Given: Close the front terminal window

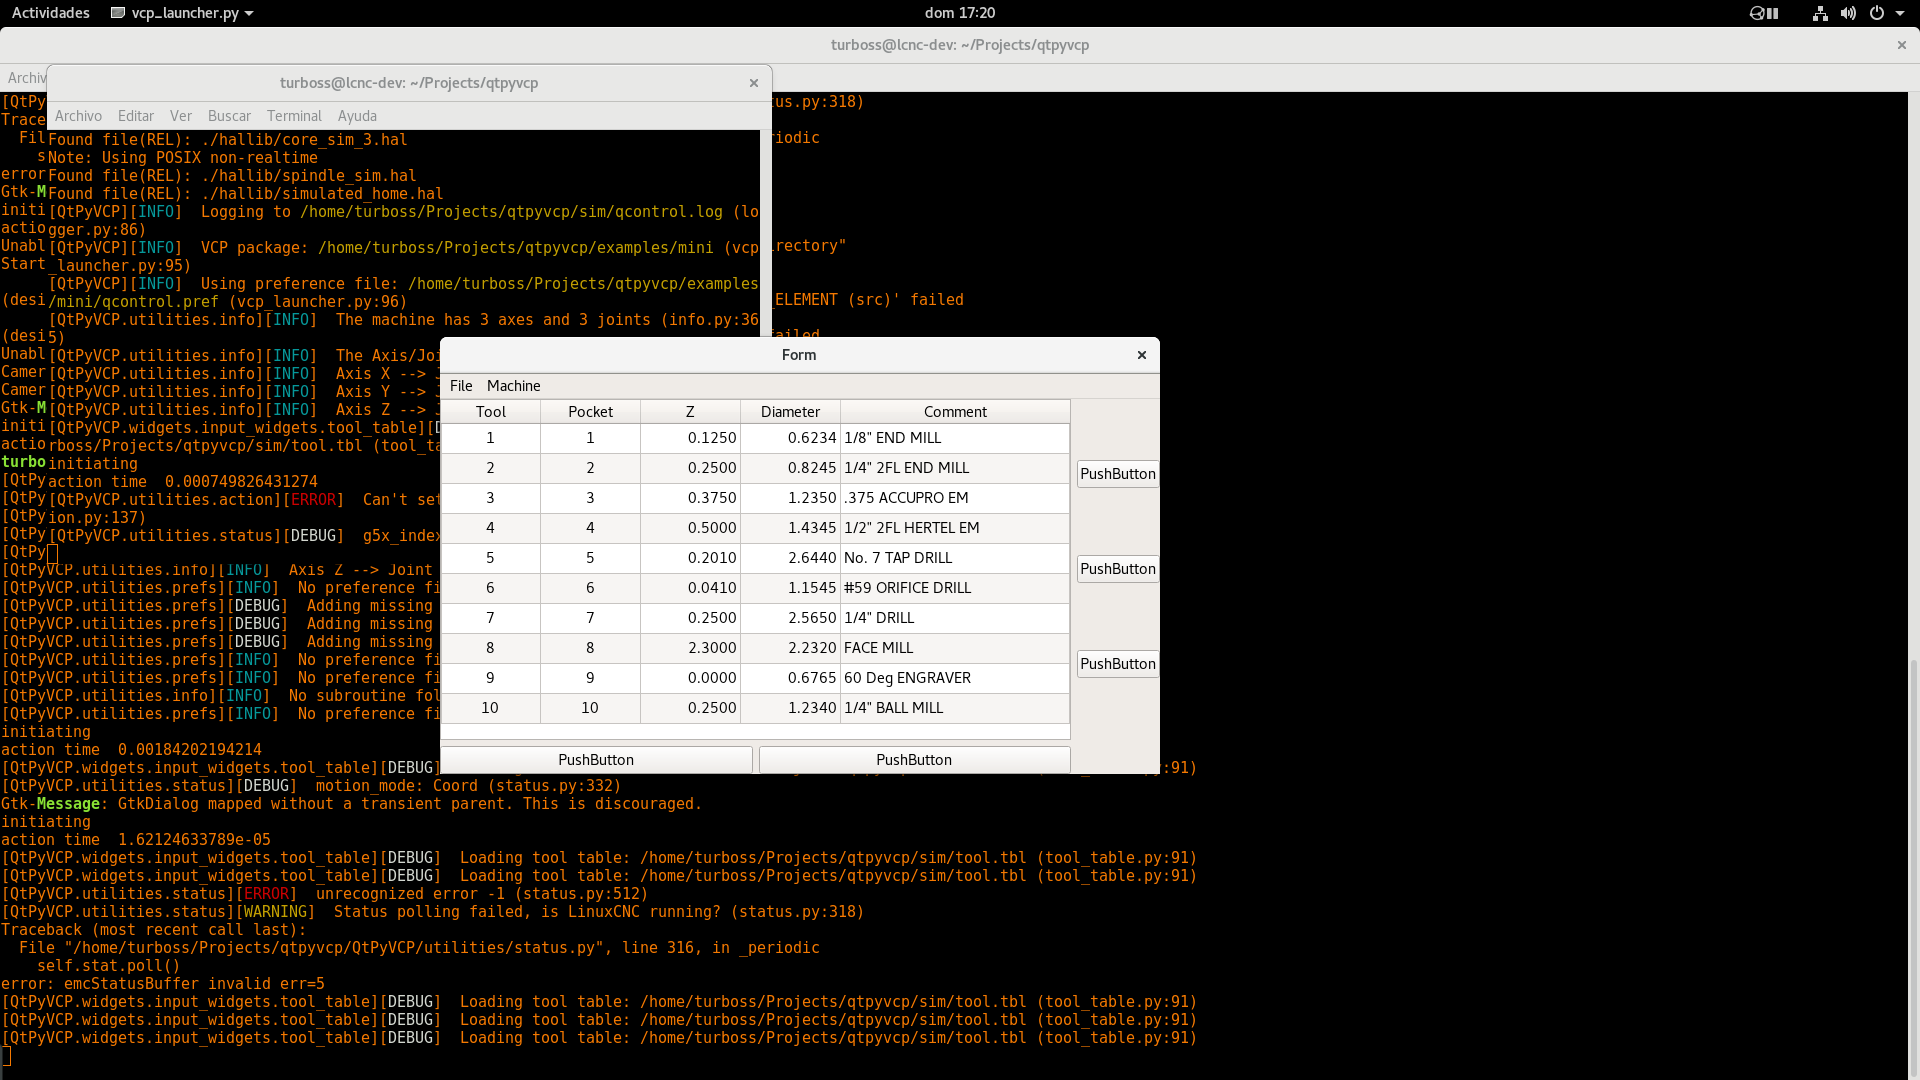Looking at the screenshot, I should 754,83.
